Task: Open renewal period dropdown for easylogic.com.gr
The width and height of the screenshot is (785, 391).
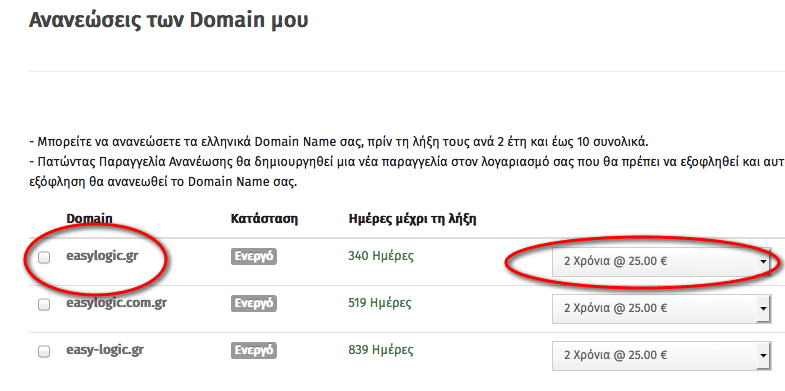Action: [661, 308]
